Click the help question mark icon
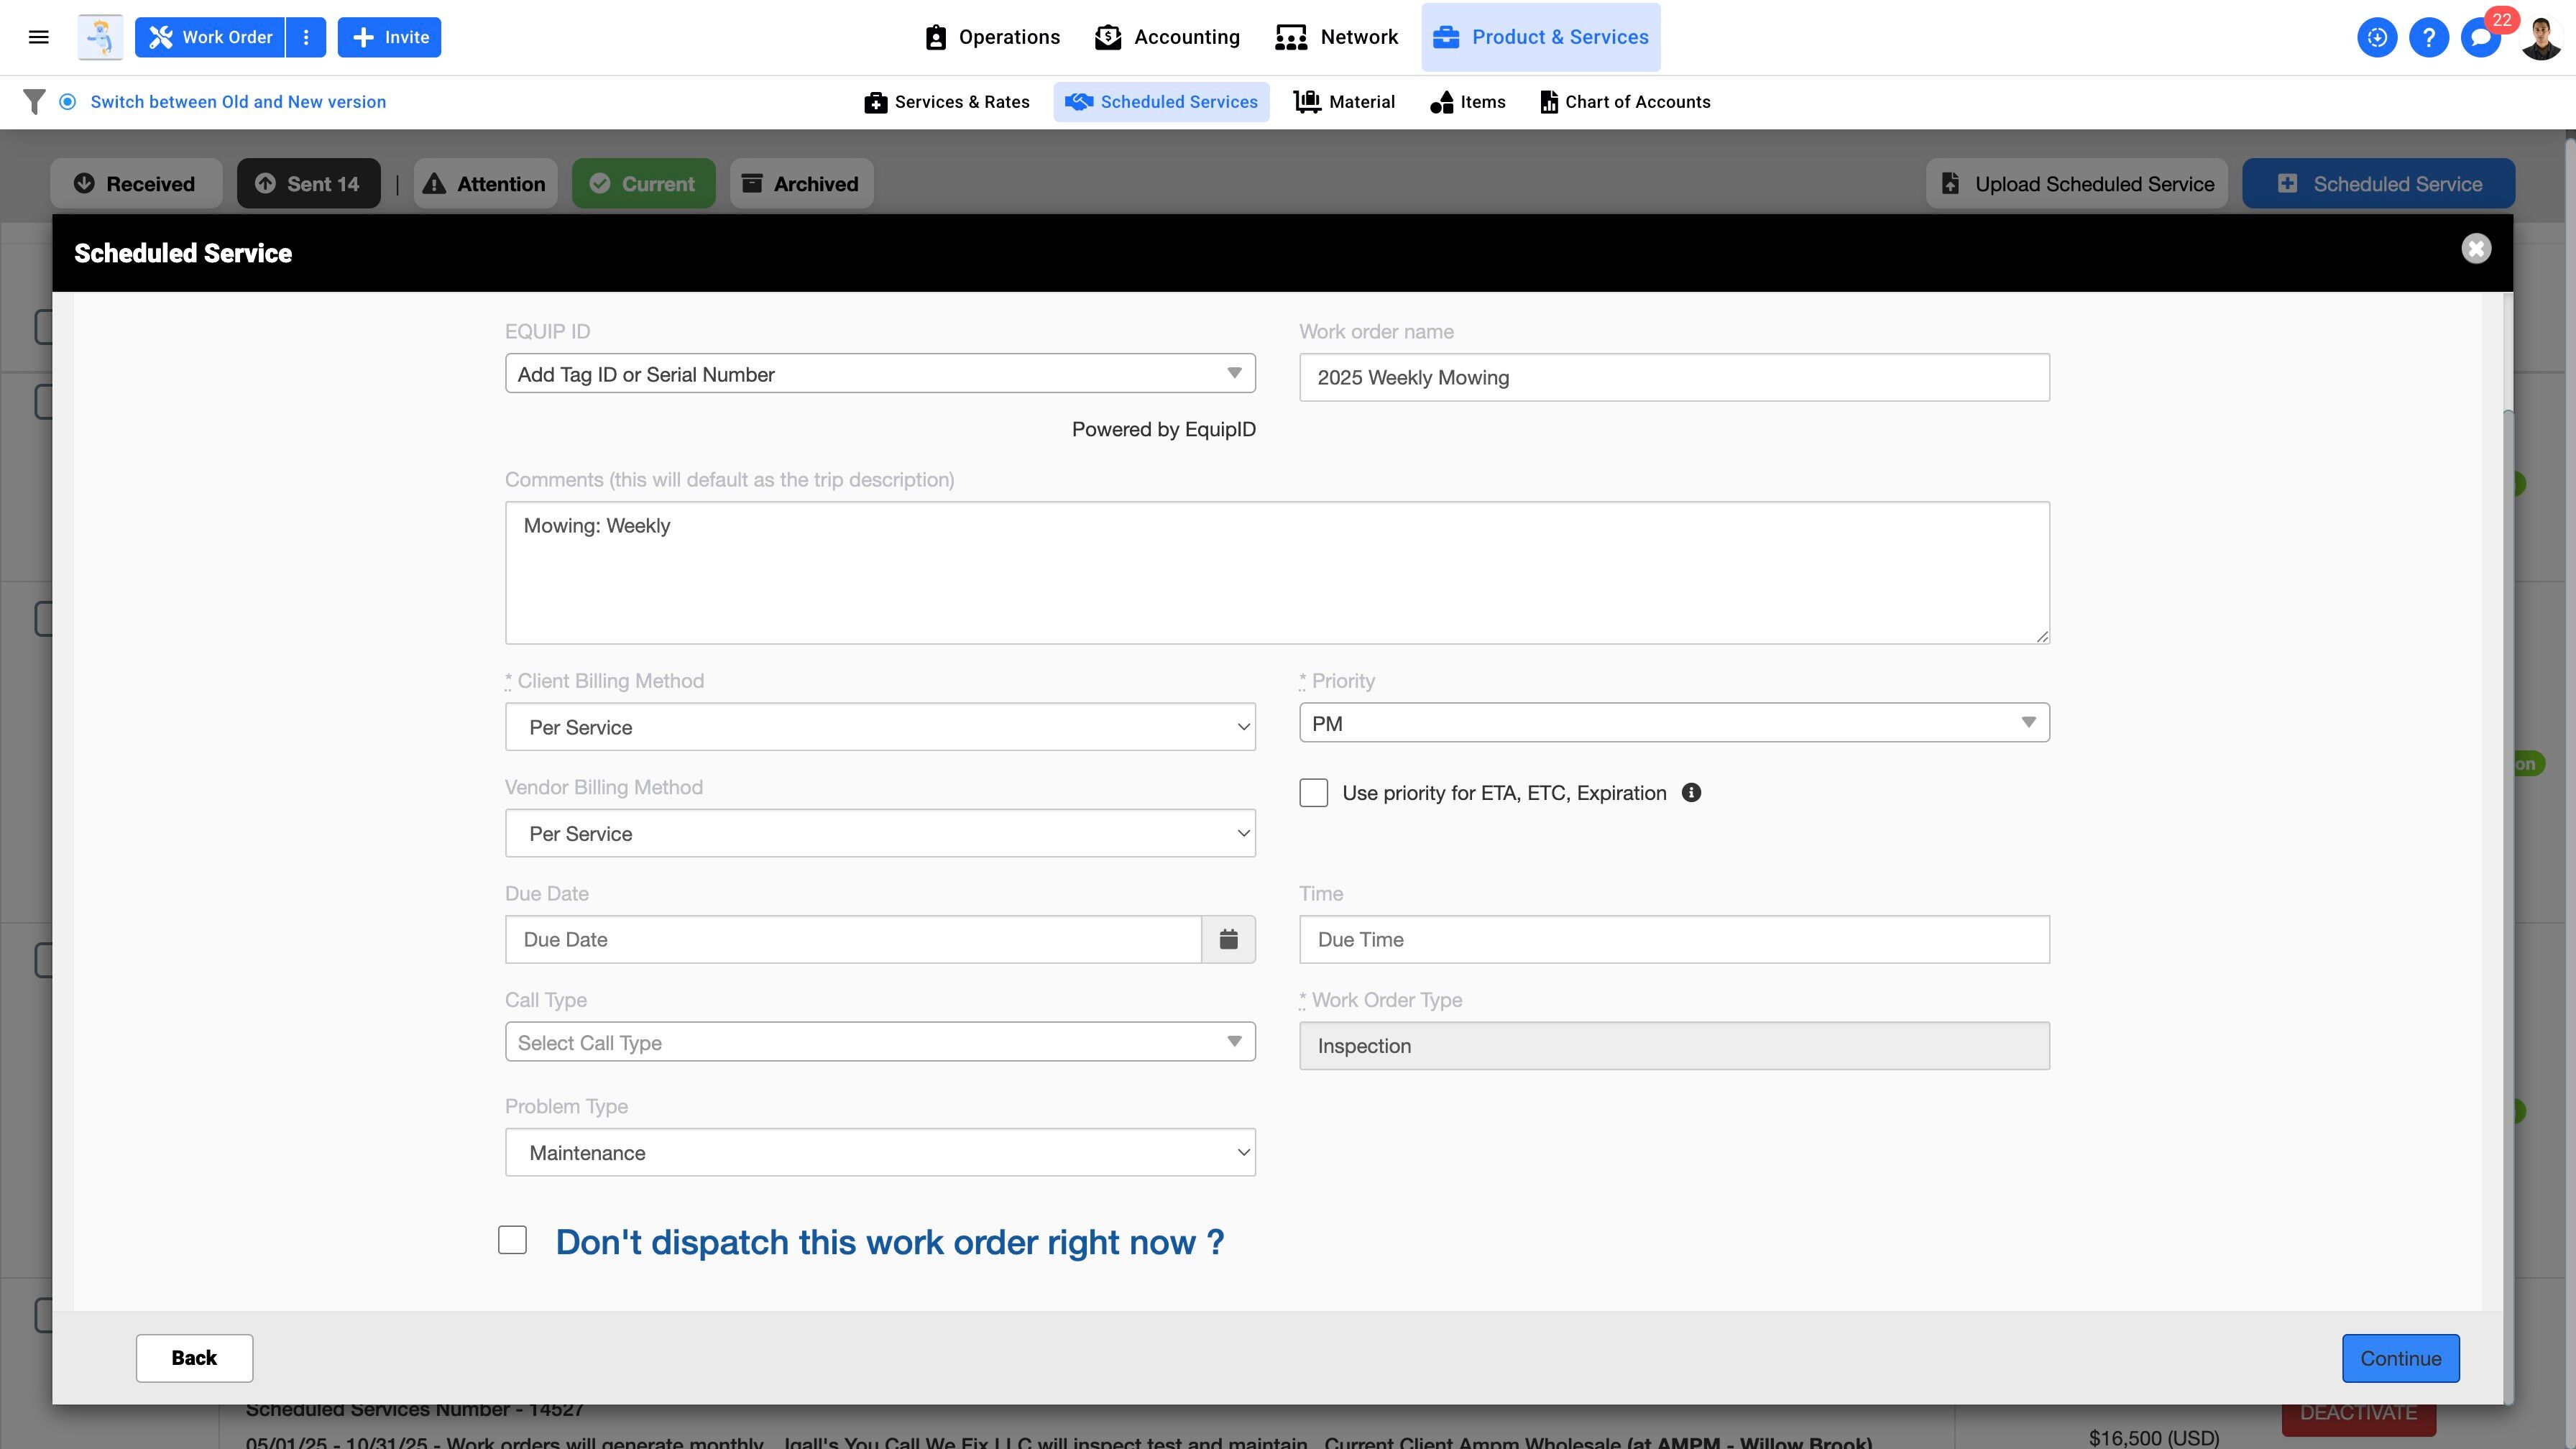The width and height of the screenshot is (2576, 1449). 2428,38
